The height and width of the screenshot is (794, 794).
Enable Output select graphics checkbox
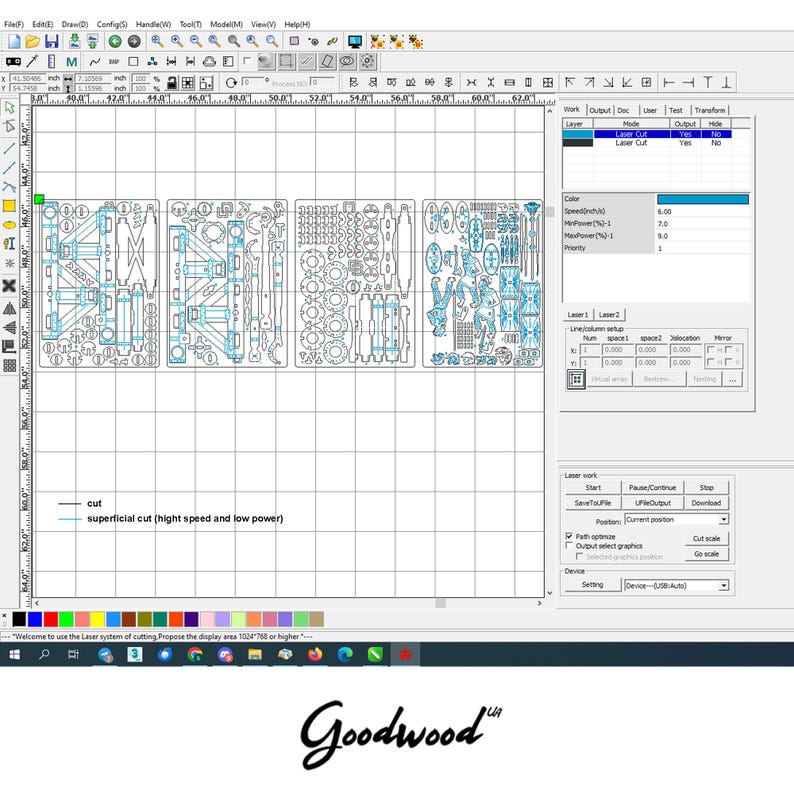569,545
